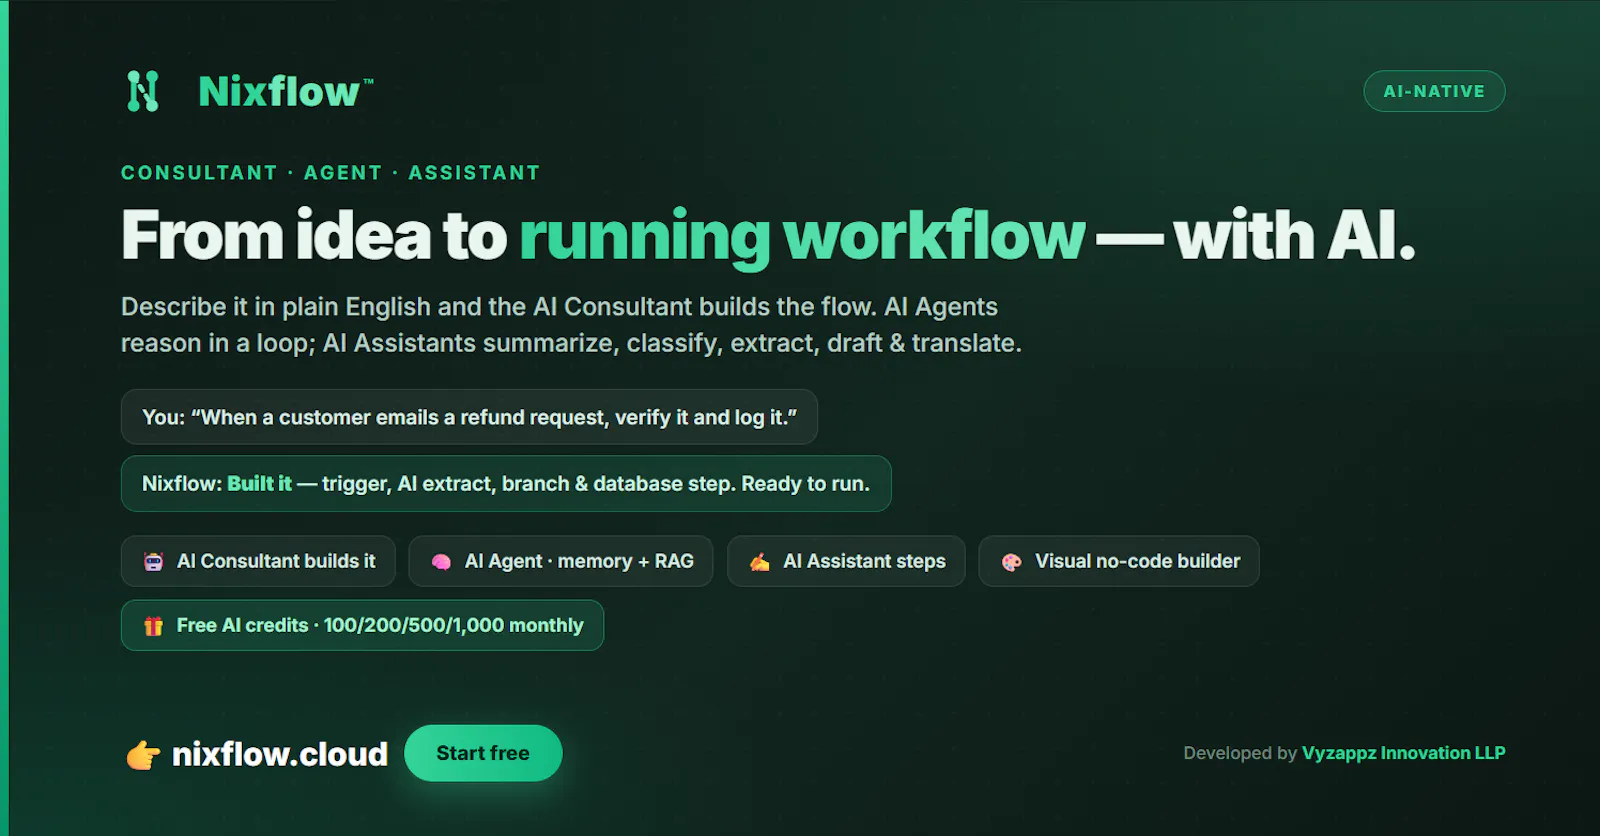Click the 'with AI.' headline text
The height and width of the screenshot is (836, 1600).
point(1295,236)
